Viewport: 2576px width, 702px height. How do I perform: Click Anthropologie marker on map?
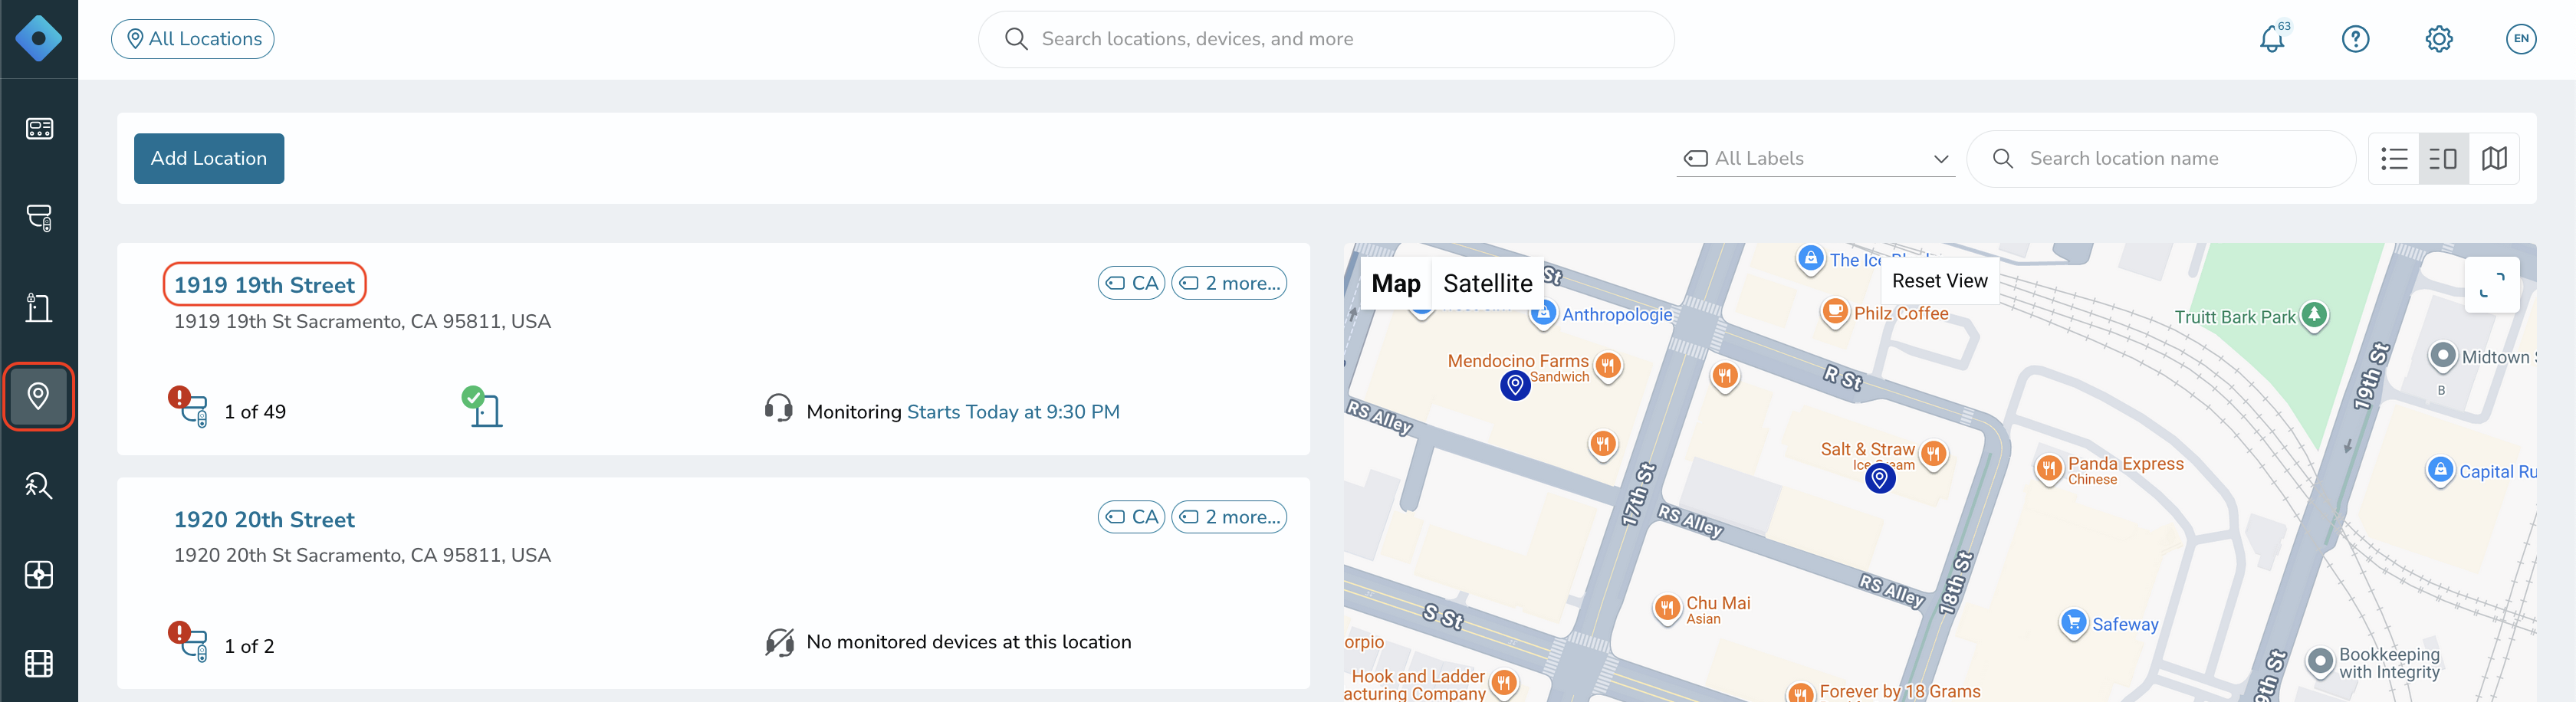pos(1543,315)
